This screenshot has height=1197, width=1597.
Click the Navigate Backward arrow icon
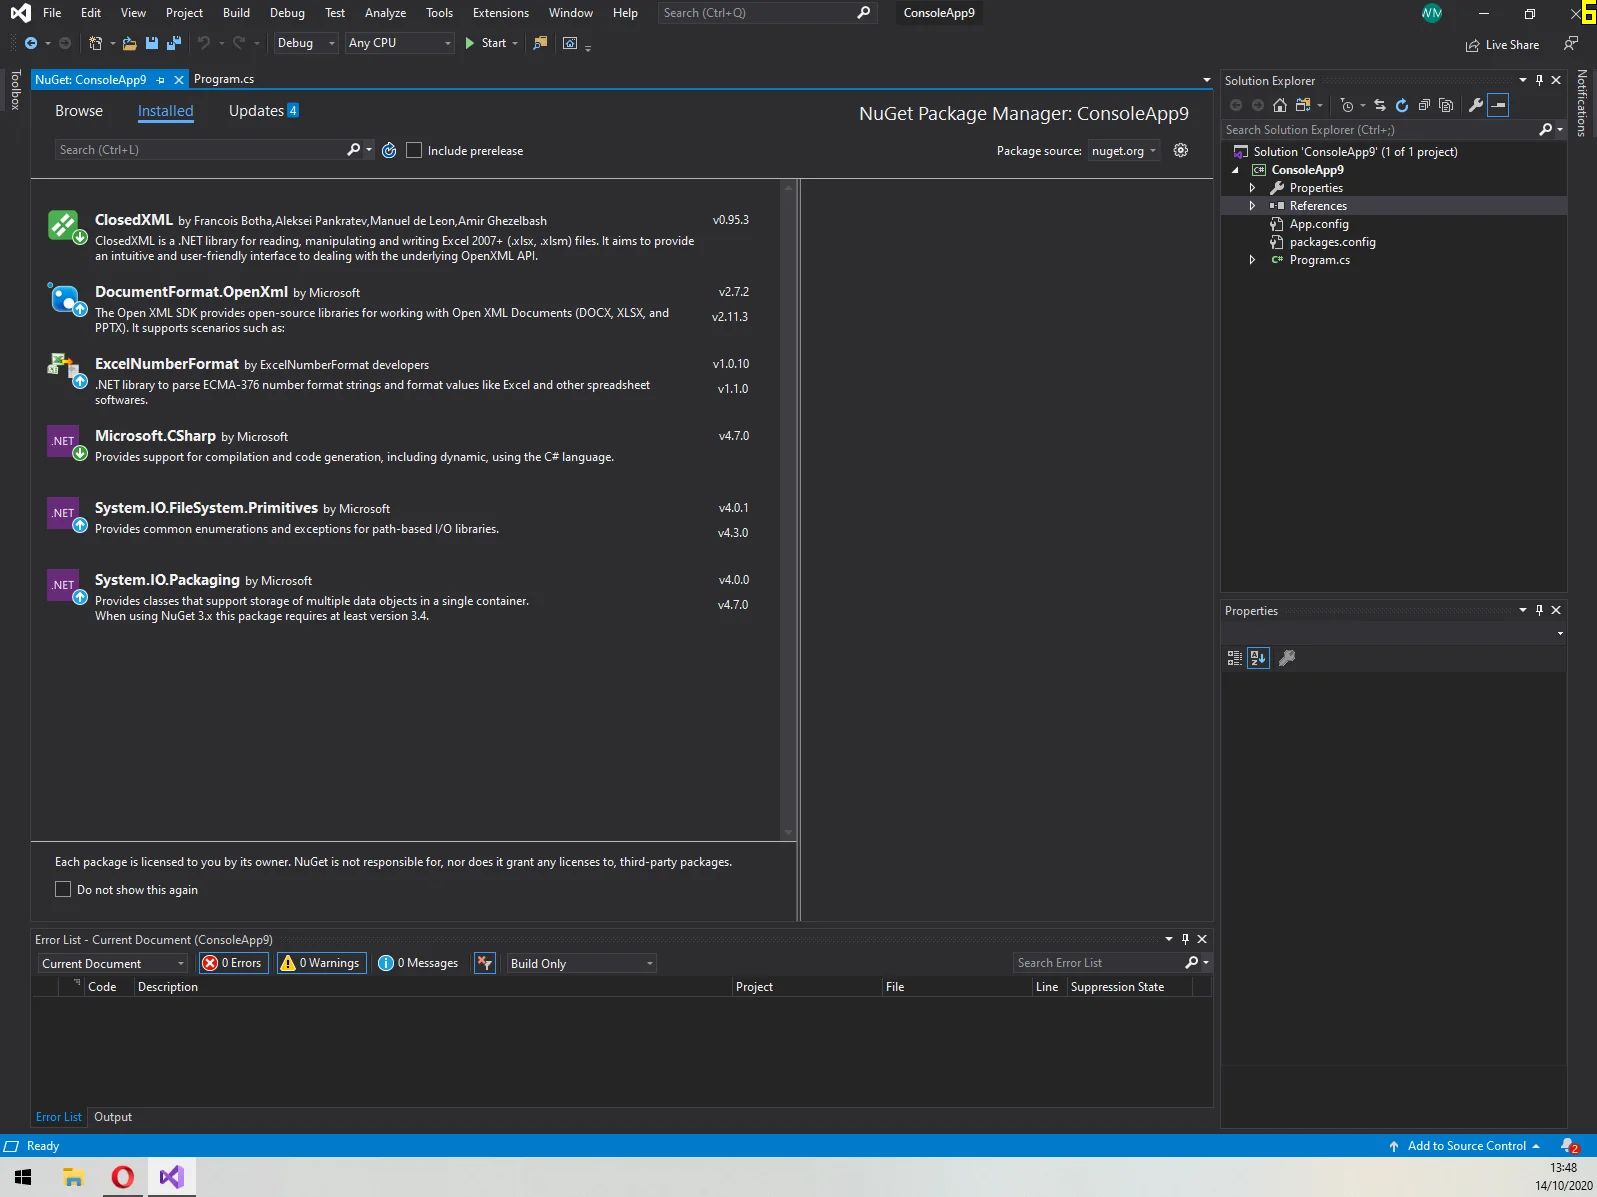pyautogui.click(x=31, y=43)
